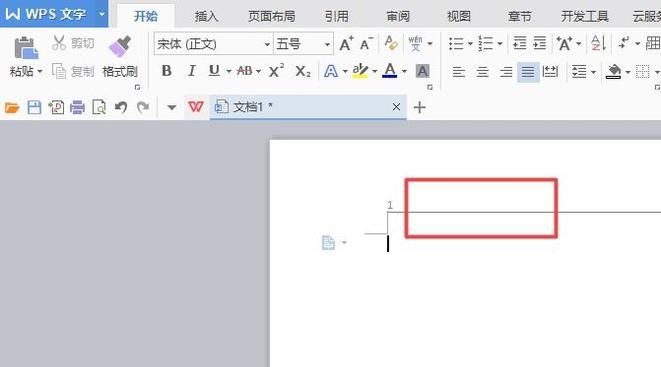Insert bulleted list

[456, 43]
